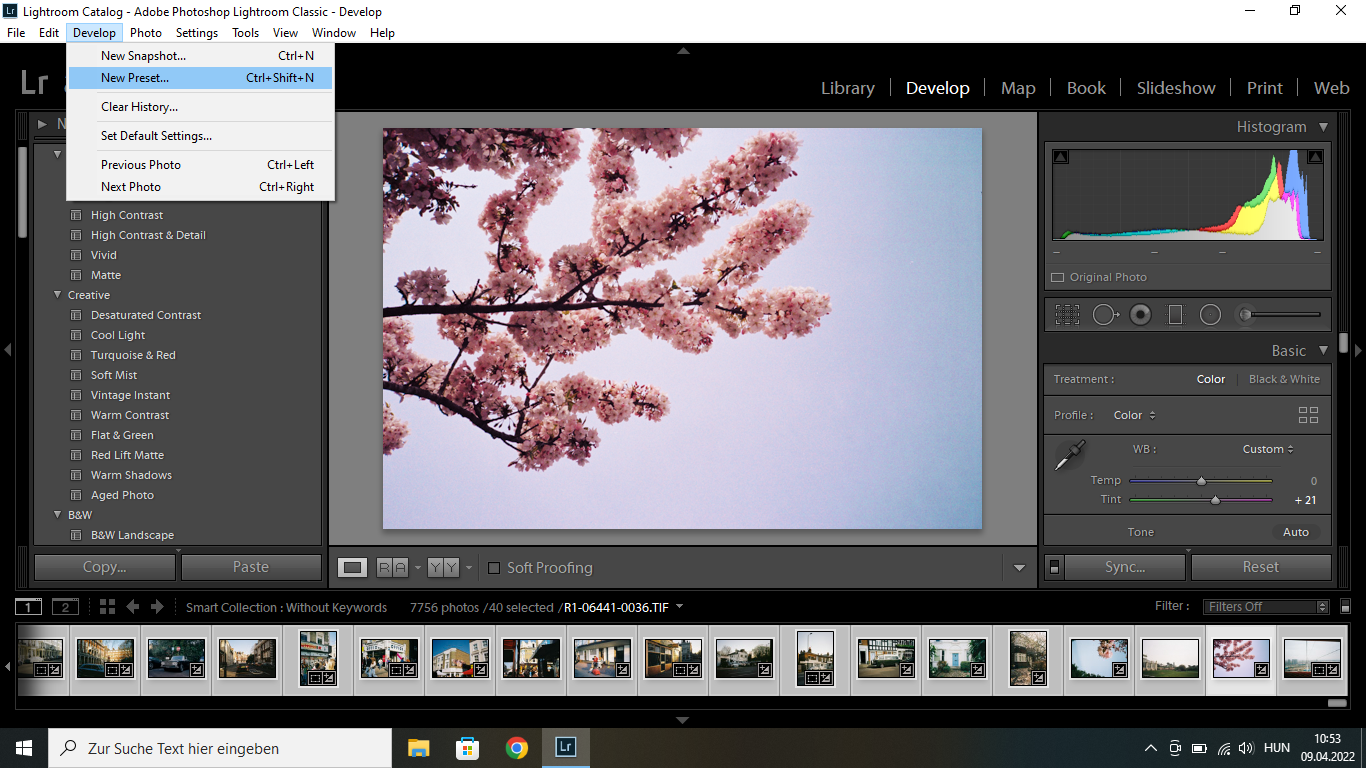The width and height of the screenshot is (1366, 768).
Task: Open the toolbar content dropdown arrow
Action: [x=1019, y=568]
